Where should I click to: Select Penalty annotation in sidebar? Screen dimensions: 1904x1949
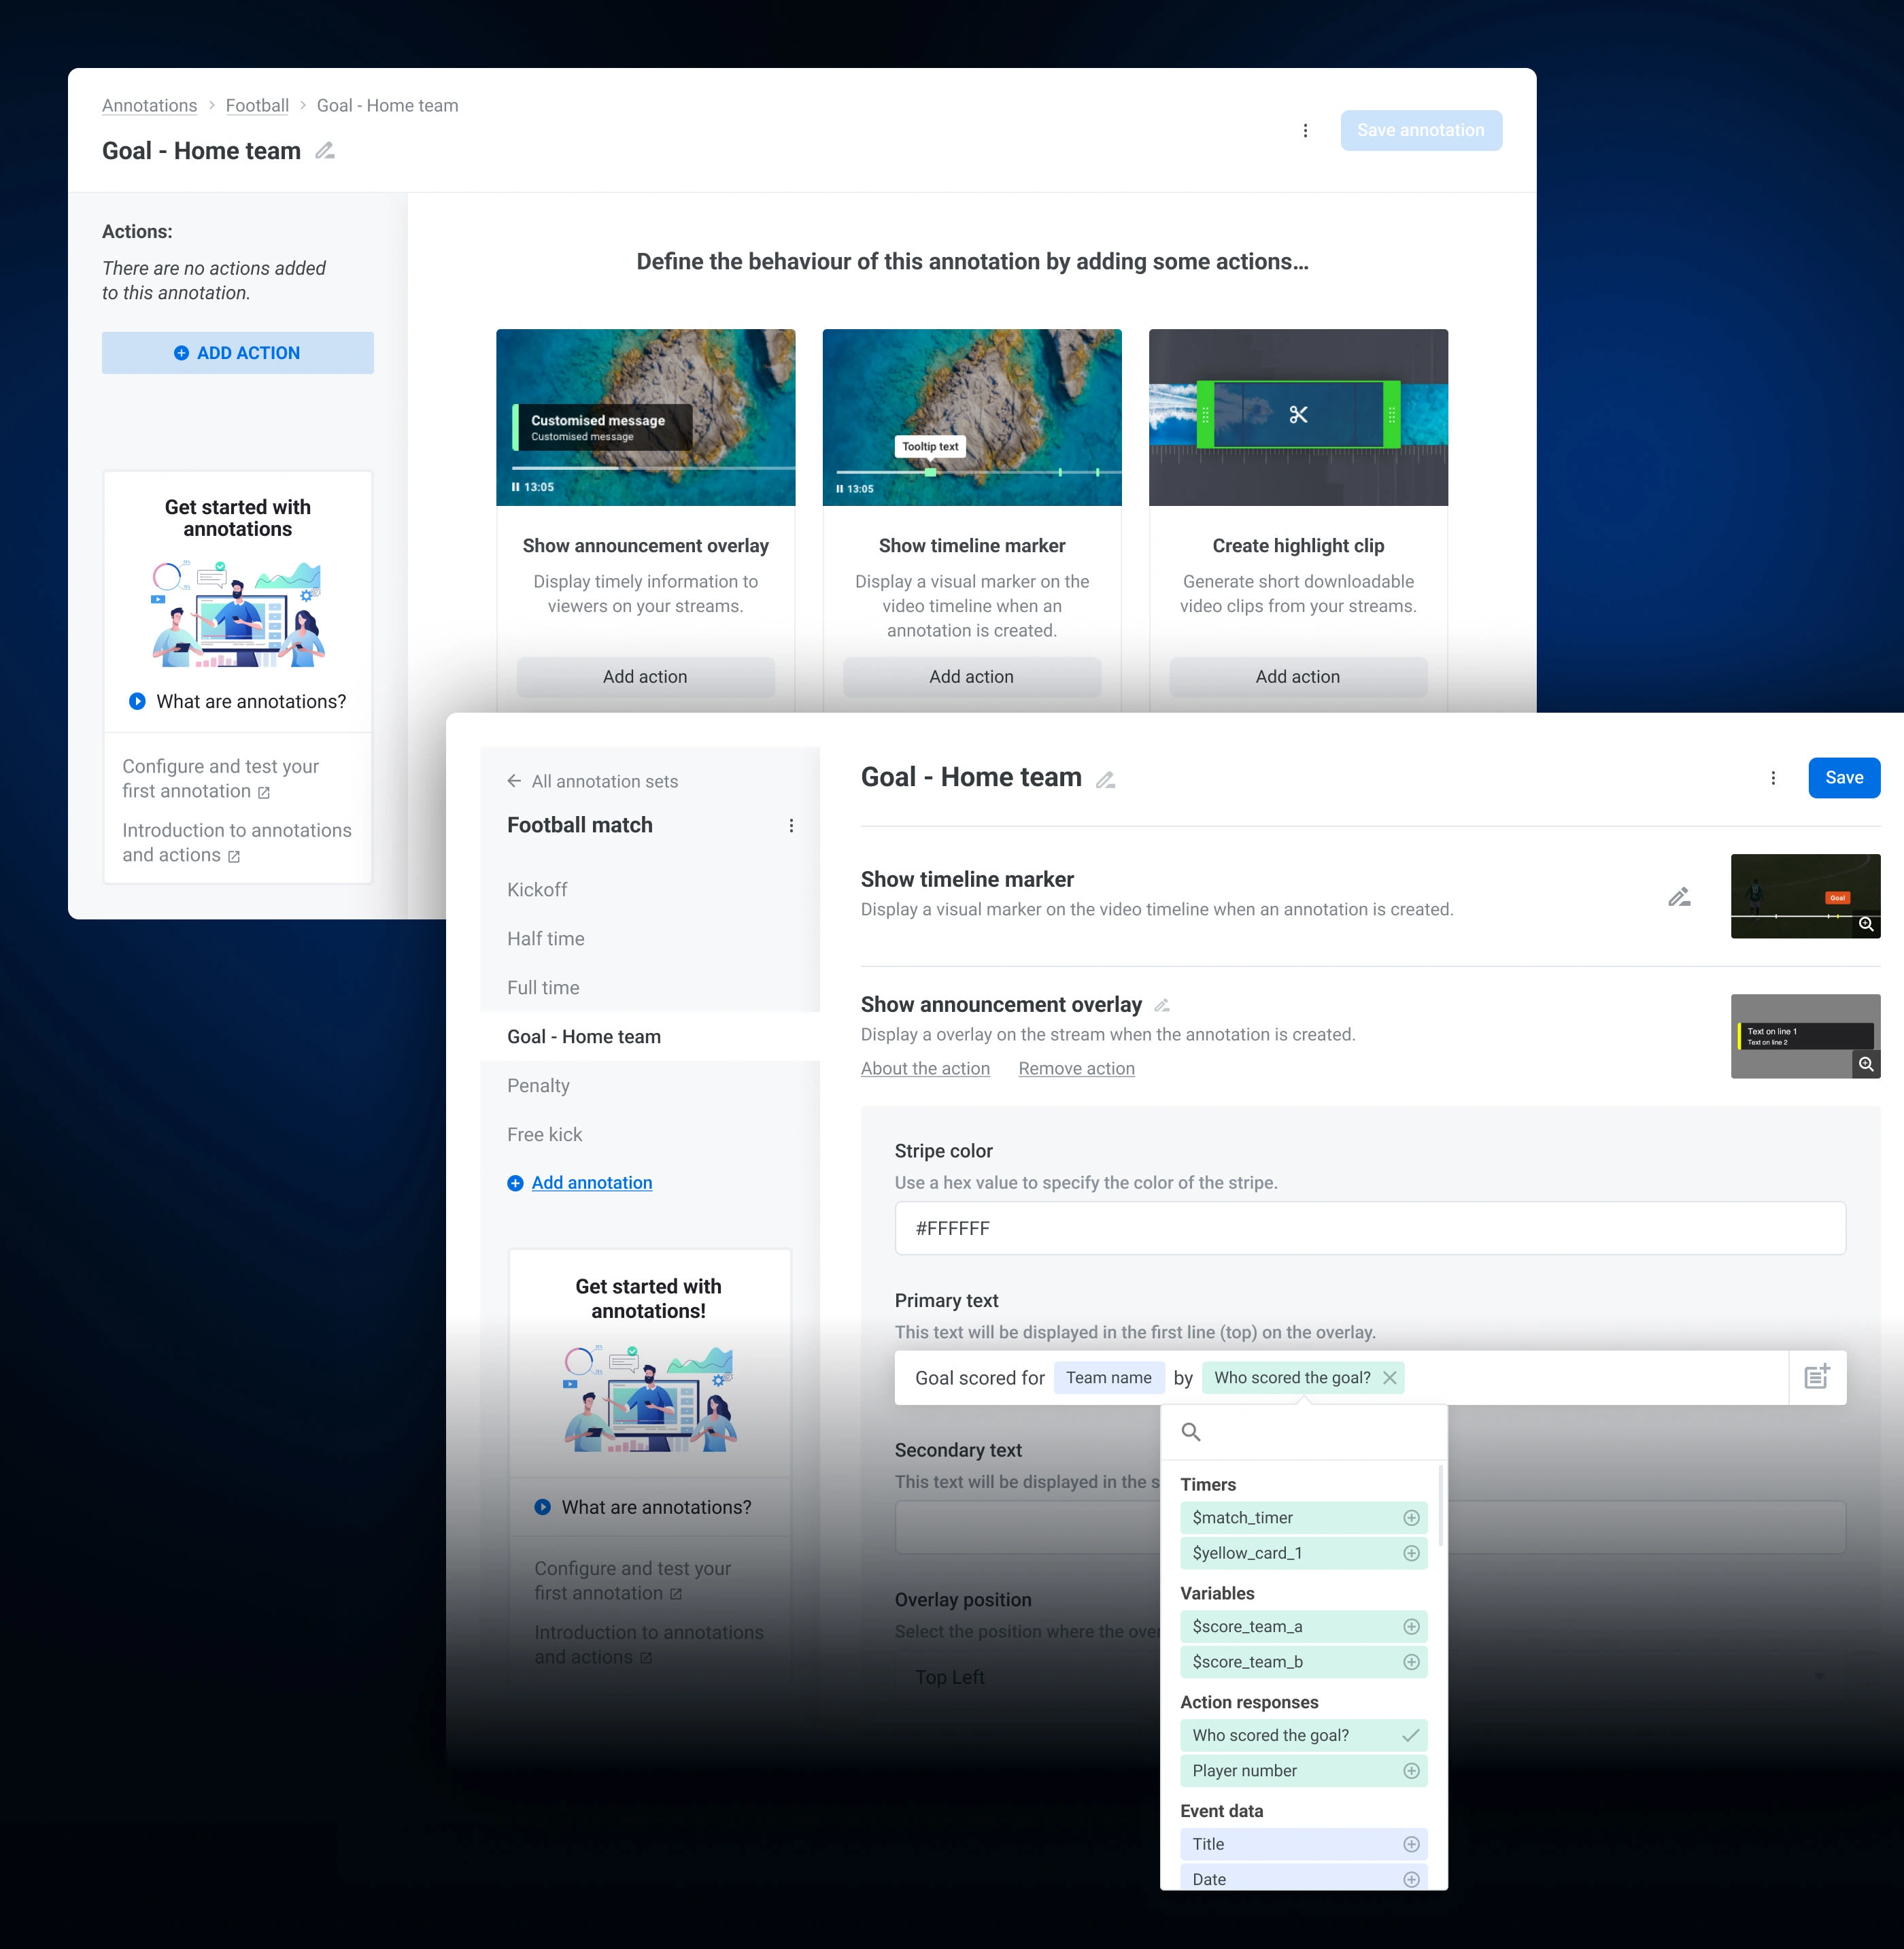pos(538,1086)
